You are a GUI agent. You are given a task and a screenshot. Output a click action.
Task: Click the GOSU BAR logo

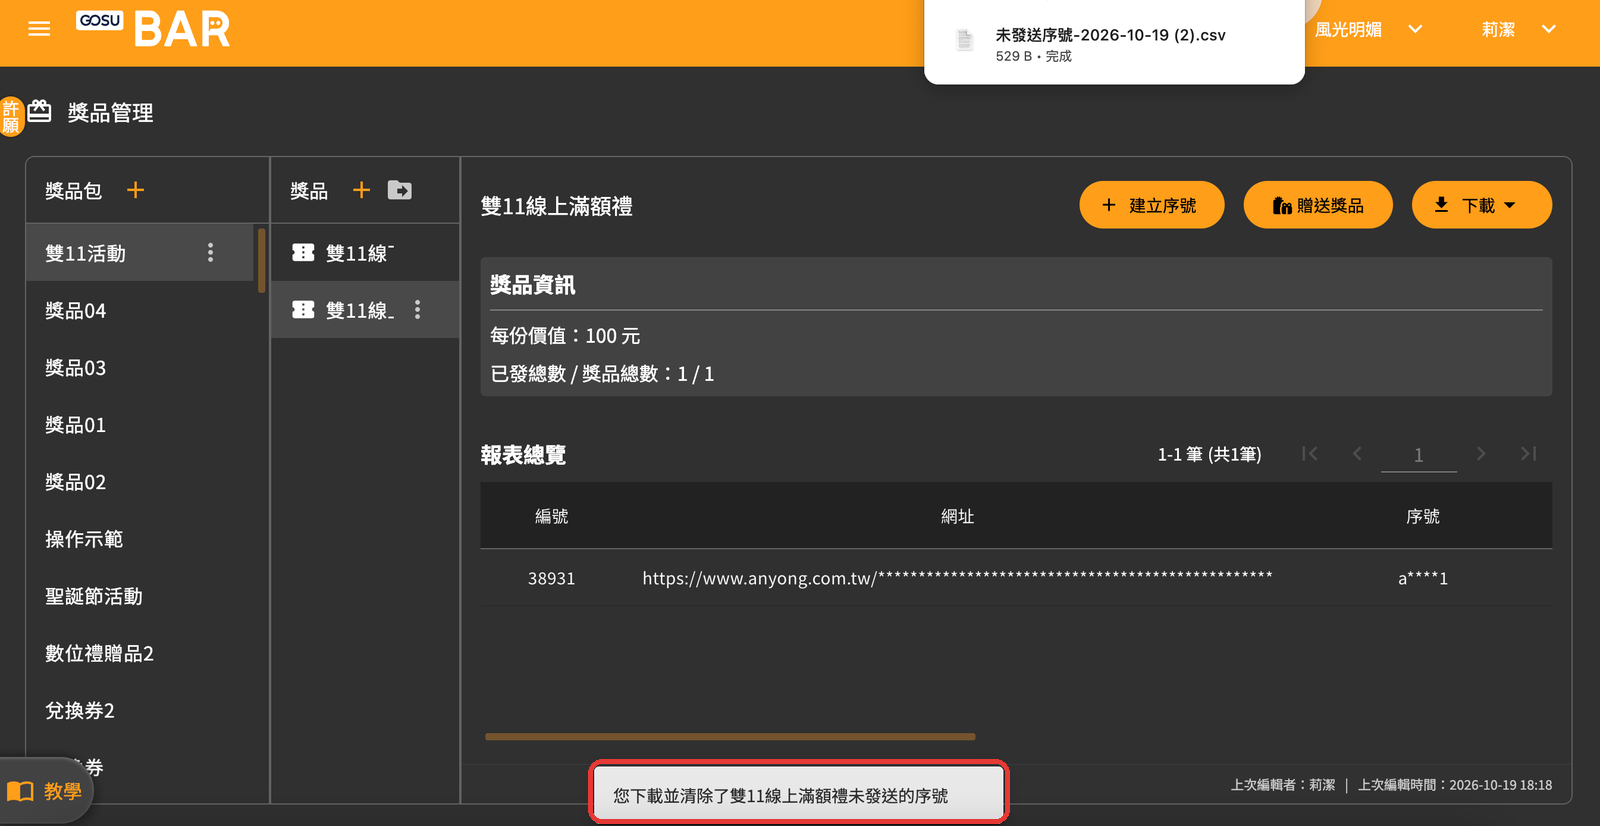coord(153,29)
